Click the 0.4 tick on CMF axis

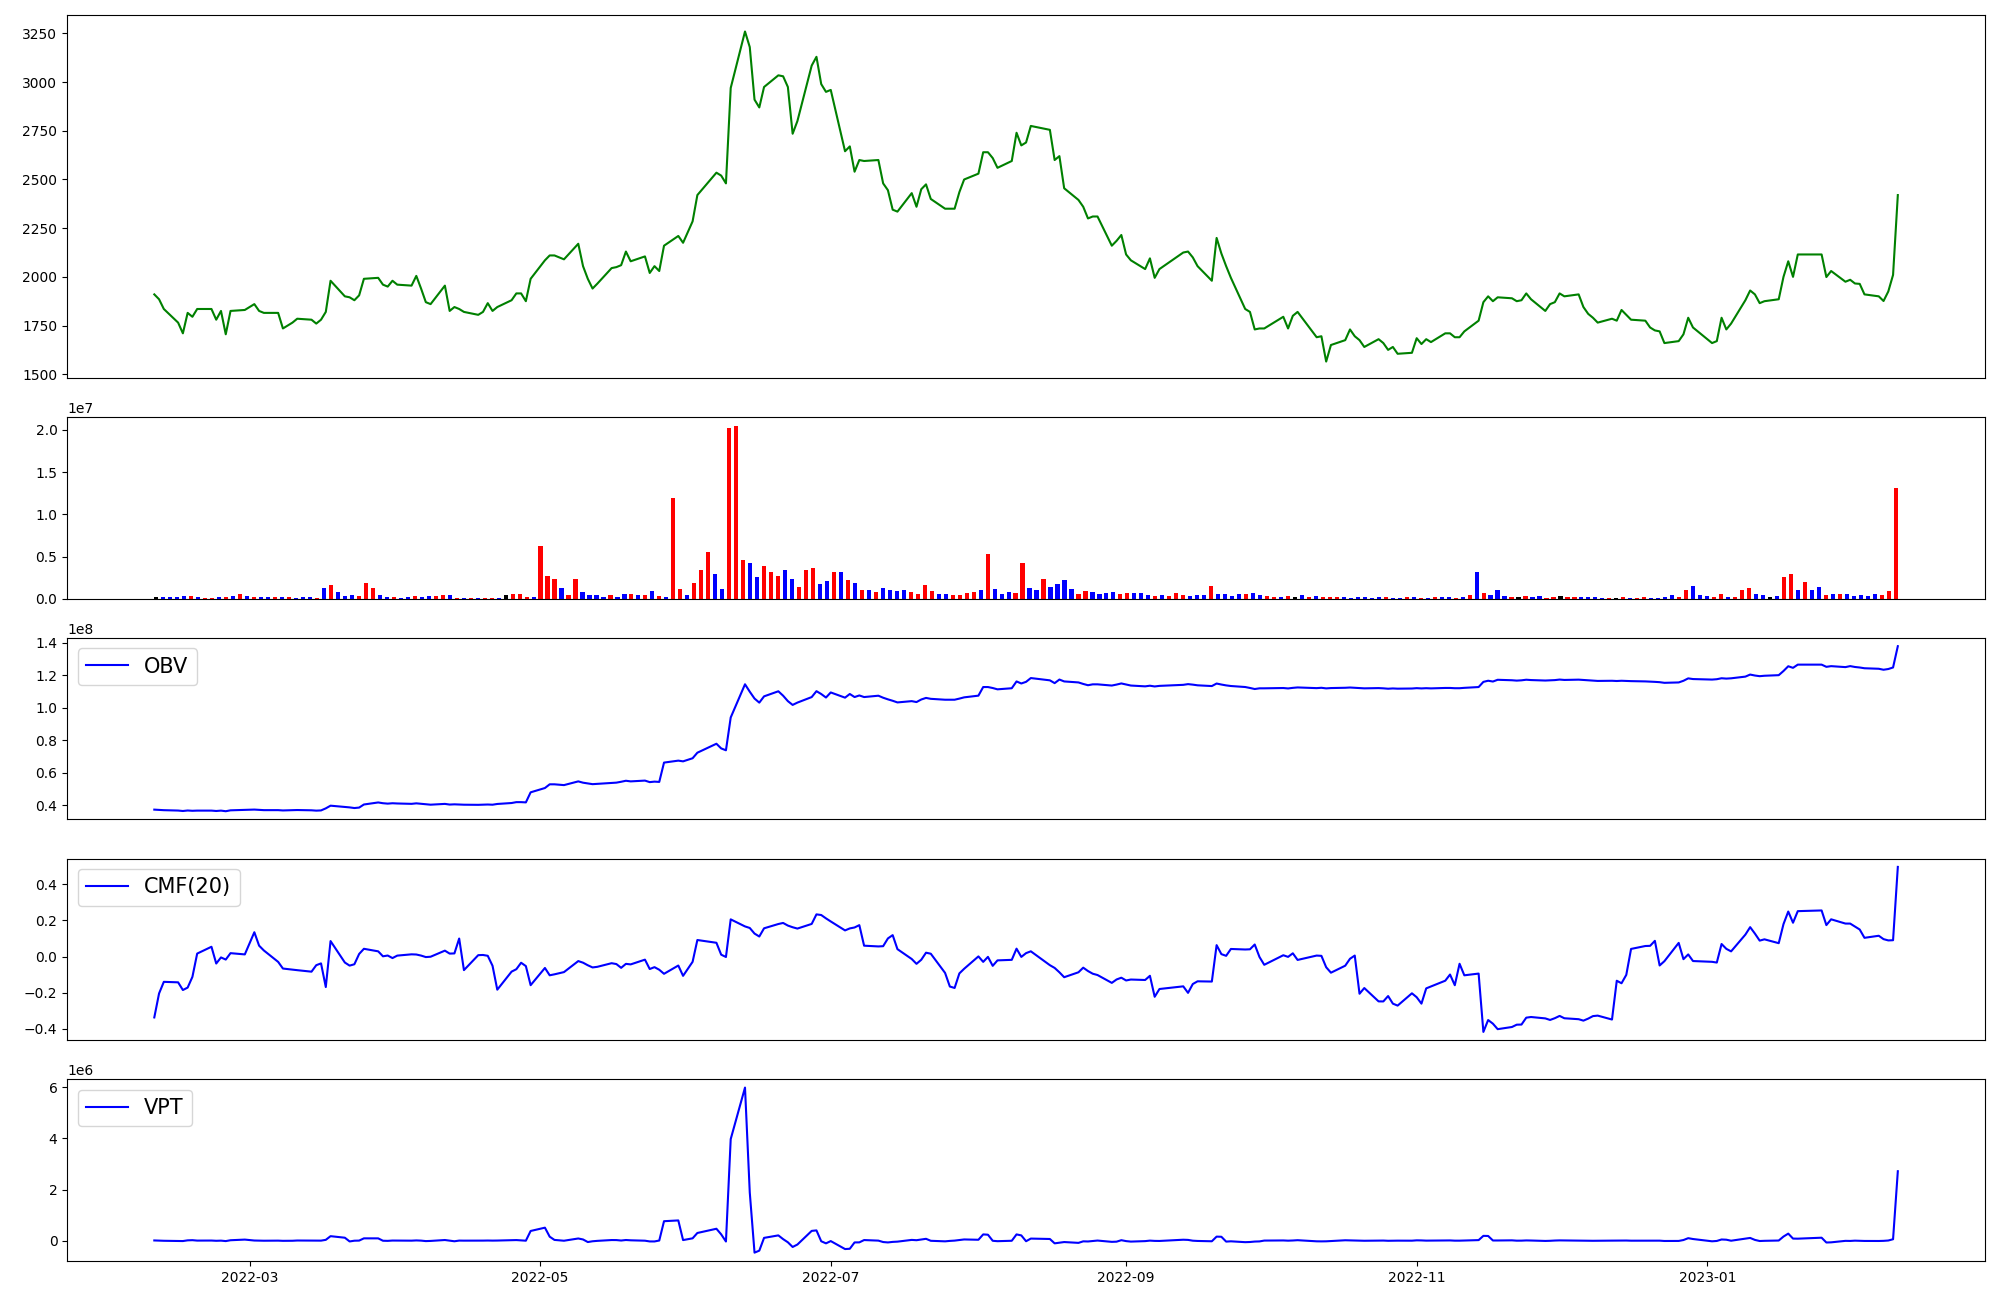pos(47,885)
